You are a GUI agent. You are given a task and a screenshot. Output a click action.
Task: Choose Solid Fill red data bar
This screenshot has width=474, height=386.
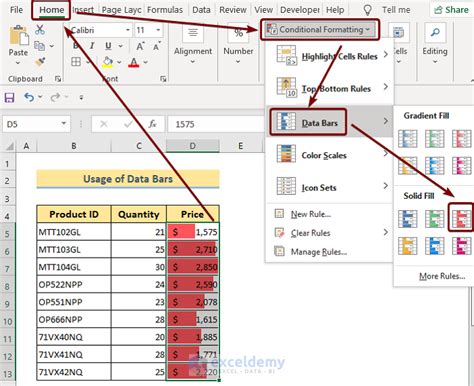461,219
